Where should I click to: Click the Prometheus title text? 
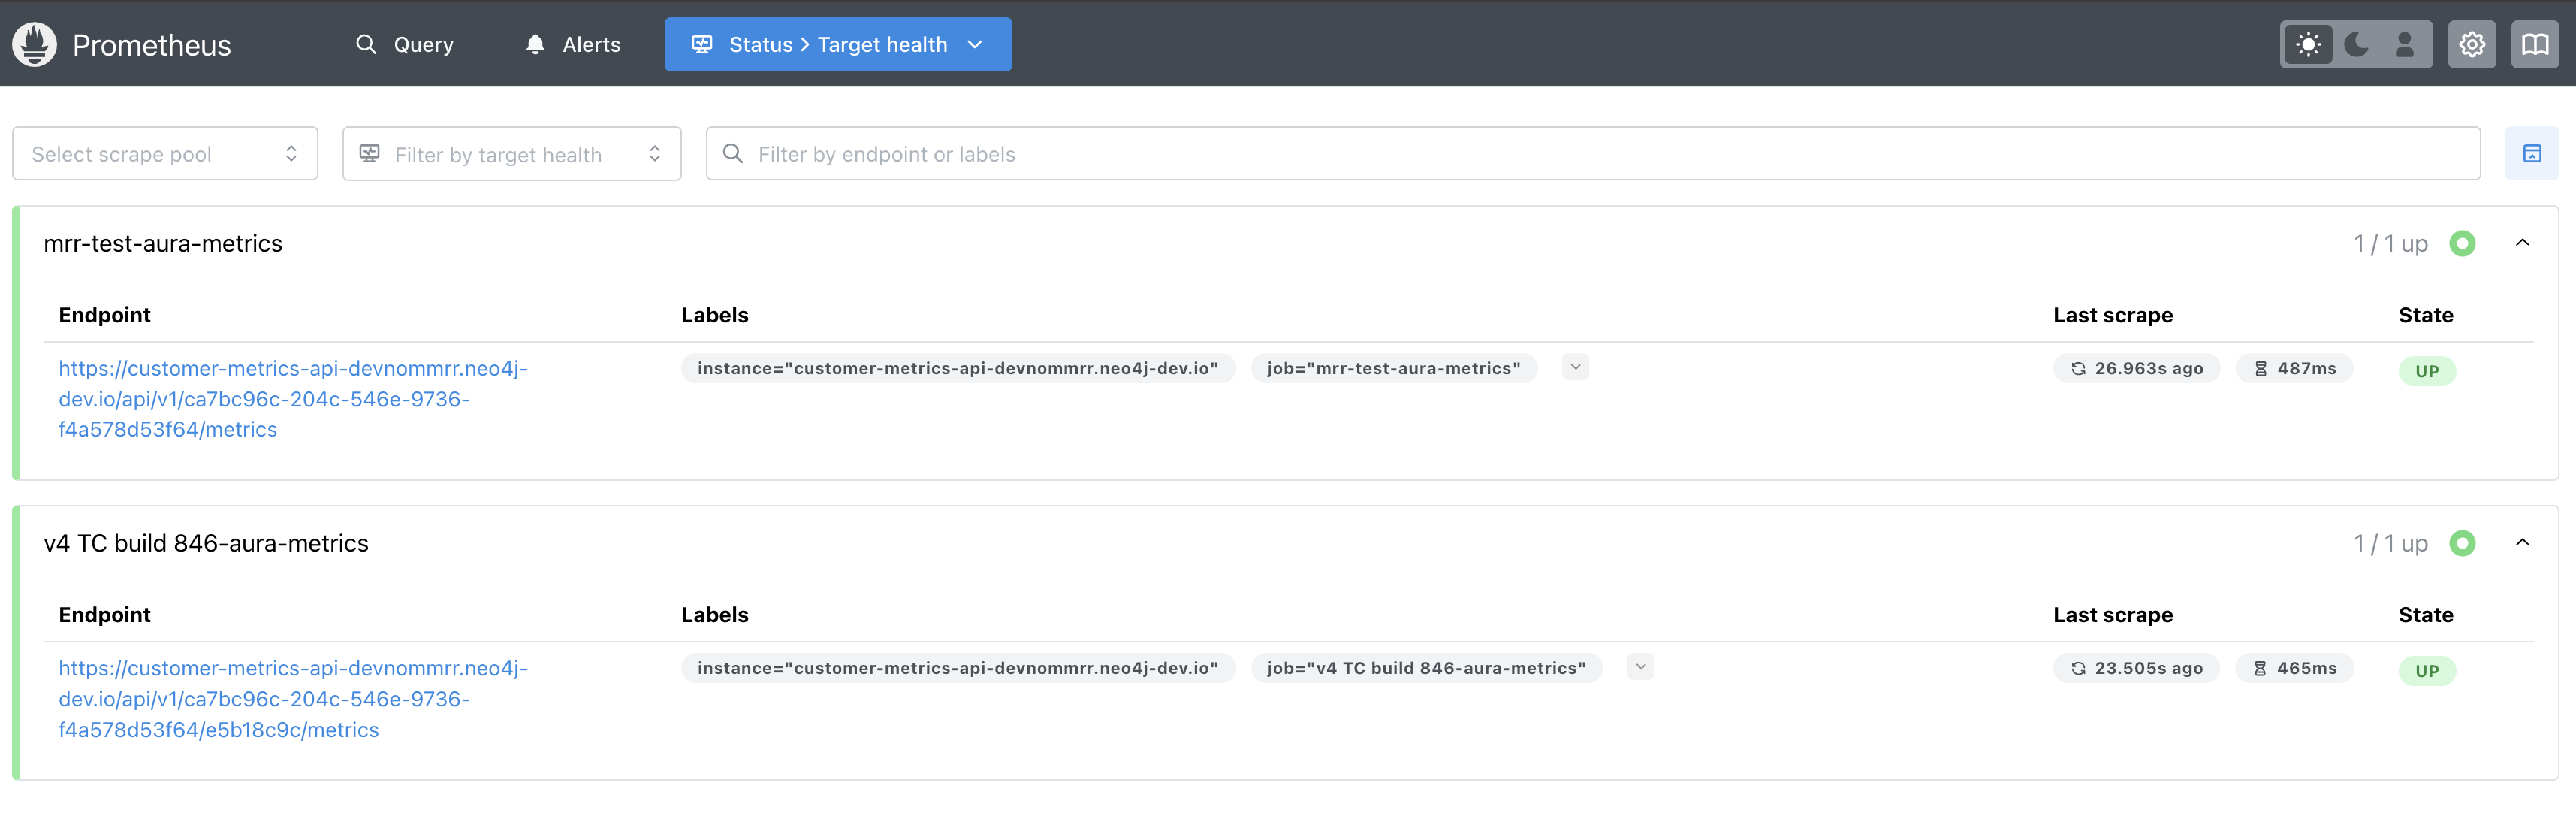coord(152,45)
